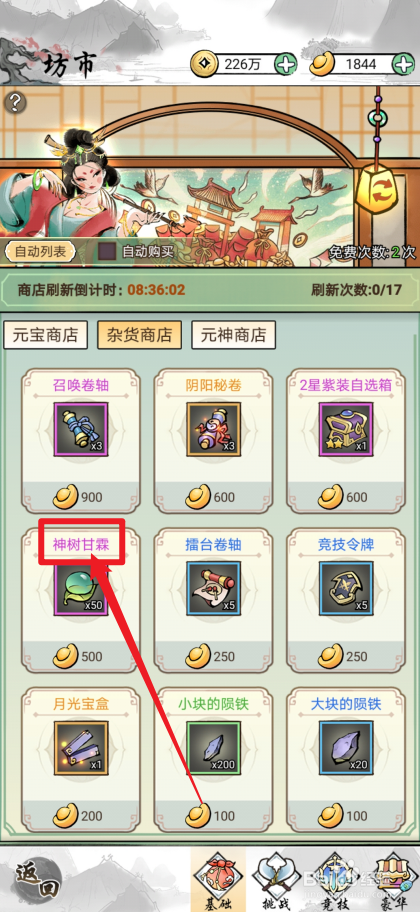Switch to the 元宝商店 tab

[45, 334]
